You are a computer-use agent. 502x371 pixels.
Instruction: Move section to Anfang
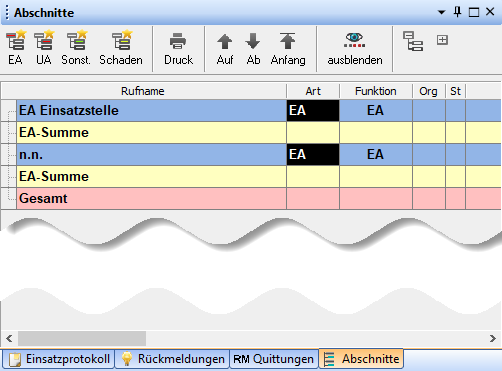(288, 48)
